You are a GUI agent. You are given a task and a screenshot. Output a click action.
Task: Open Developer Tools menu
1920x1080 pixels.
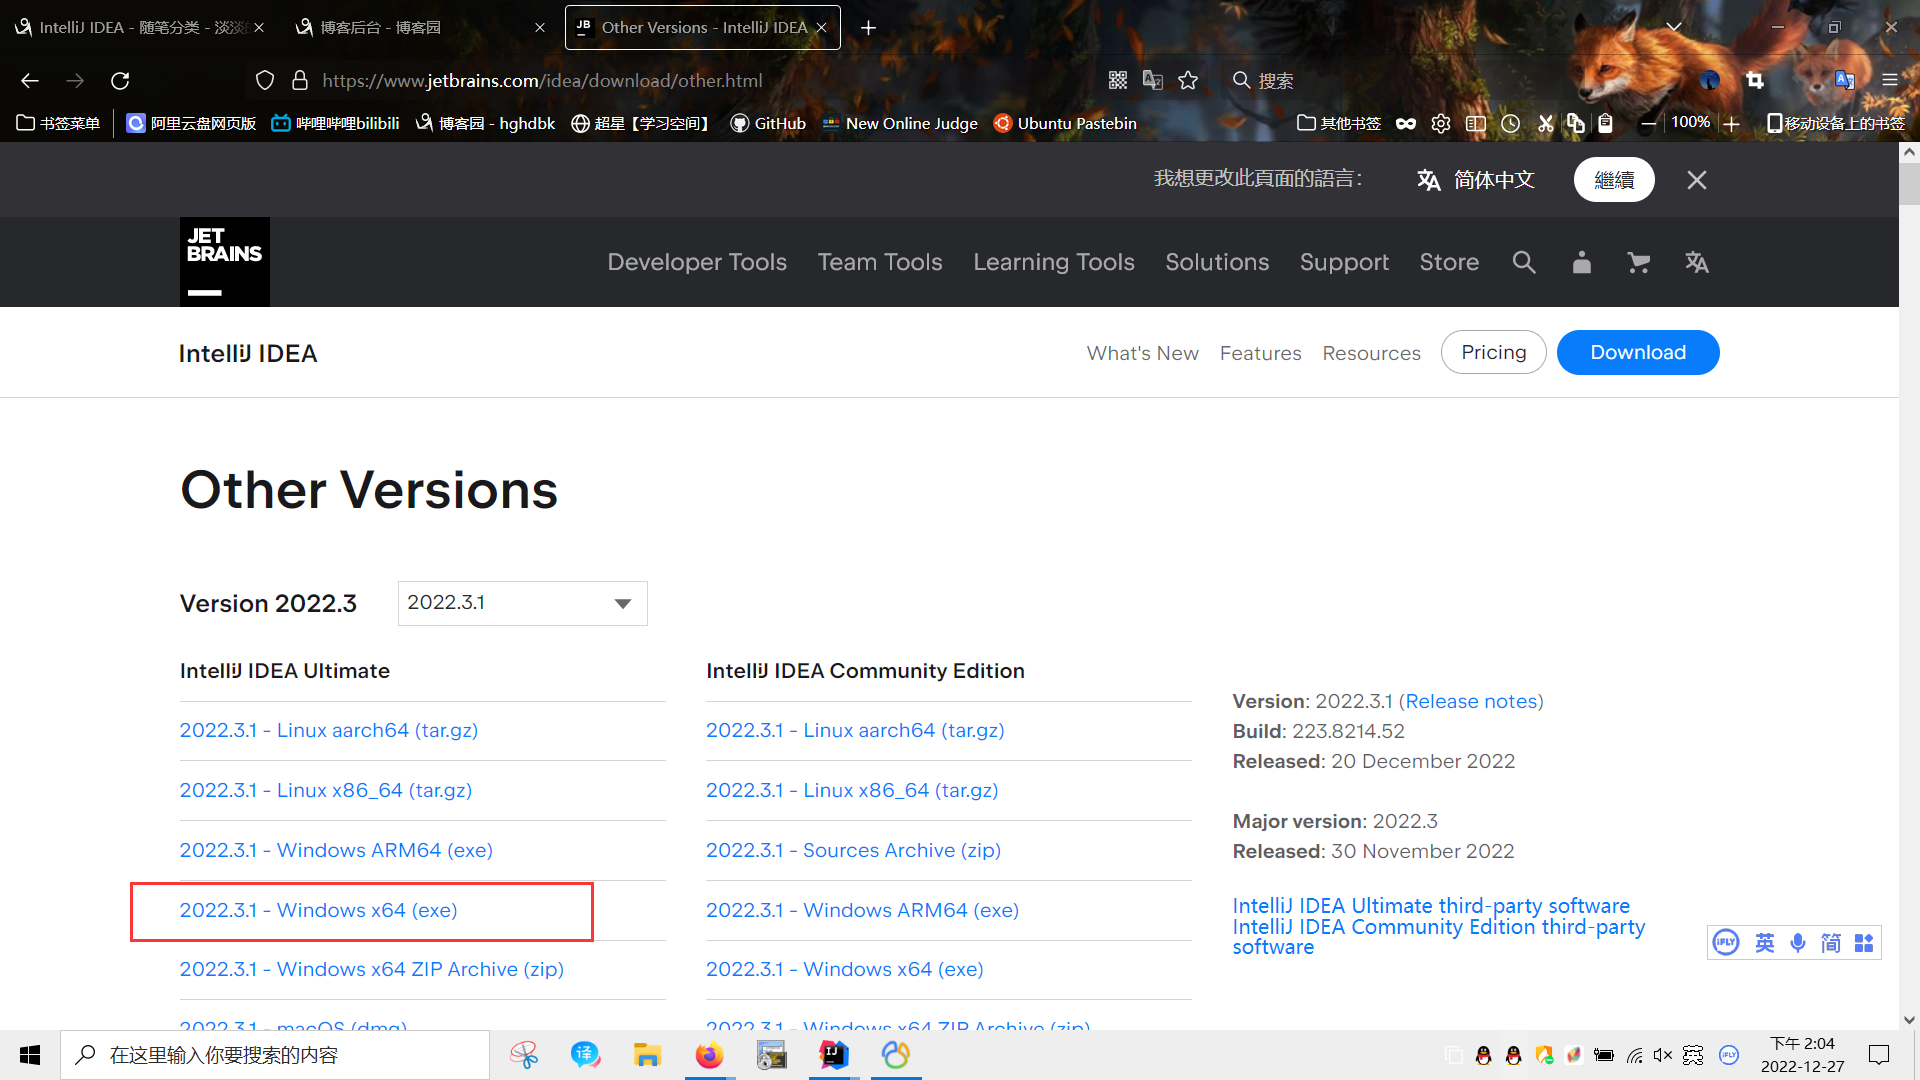pos(697,262)
